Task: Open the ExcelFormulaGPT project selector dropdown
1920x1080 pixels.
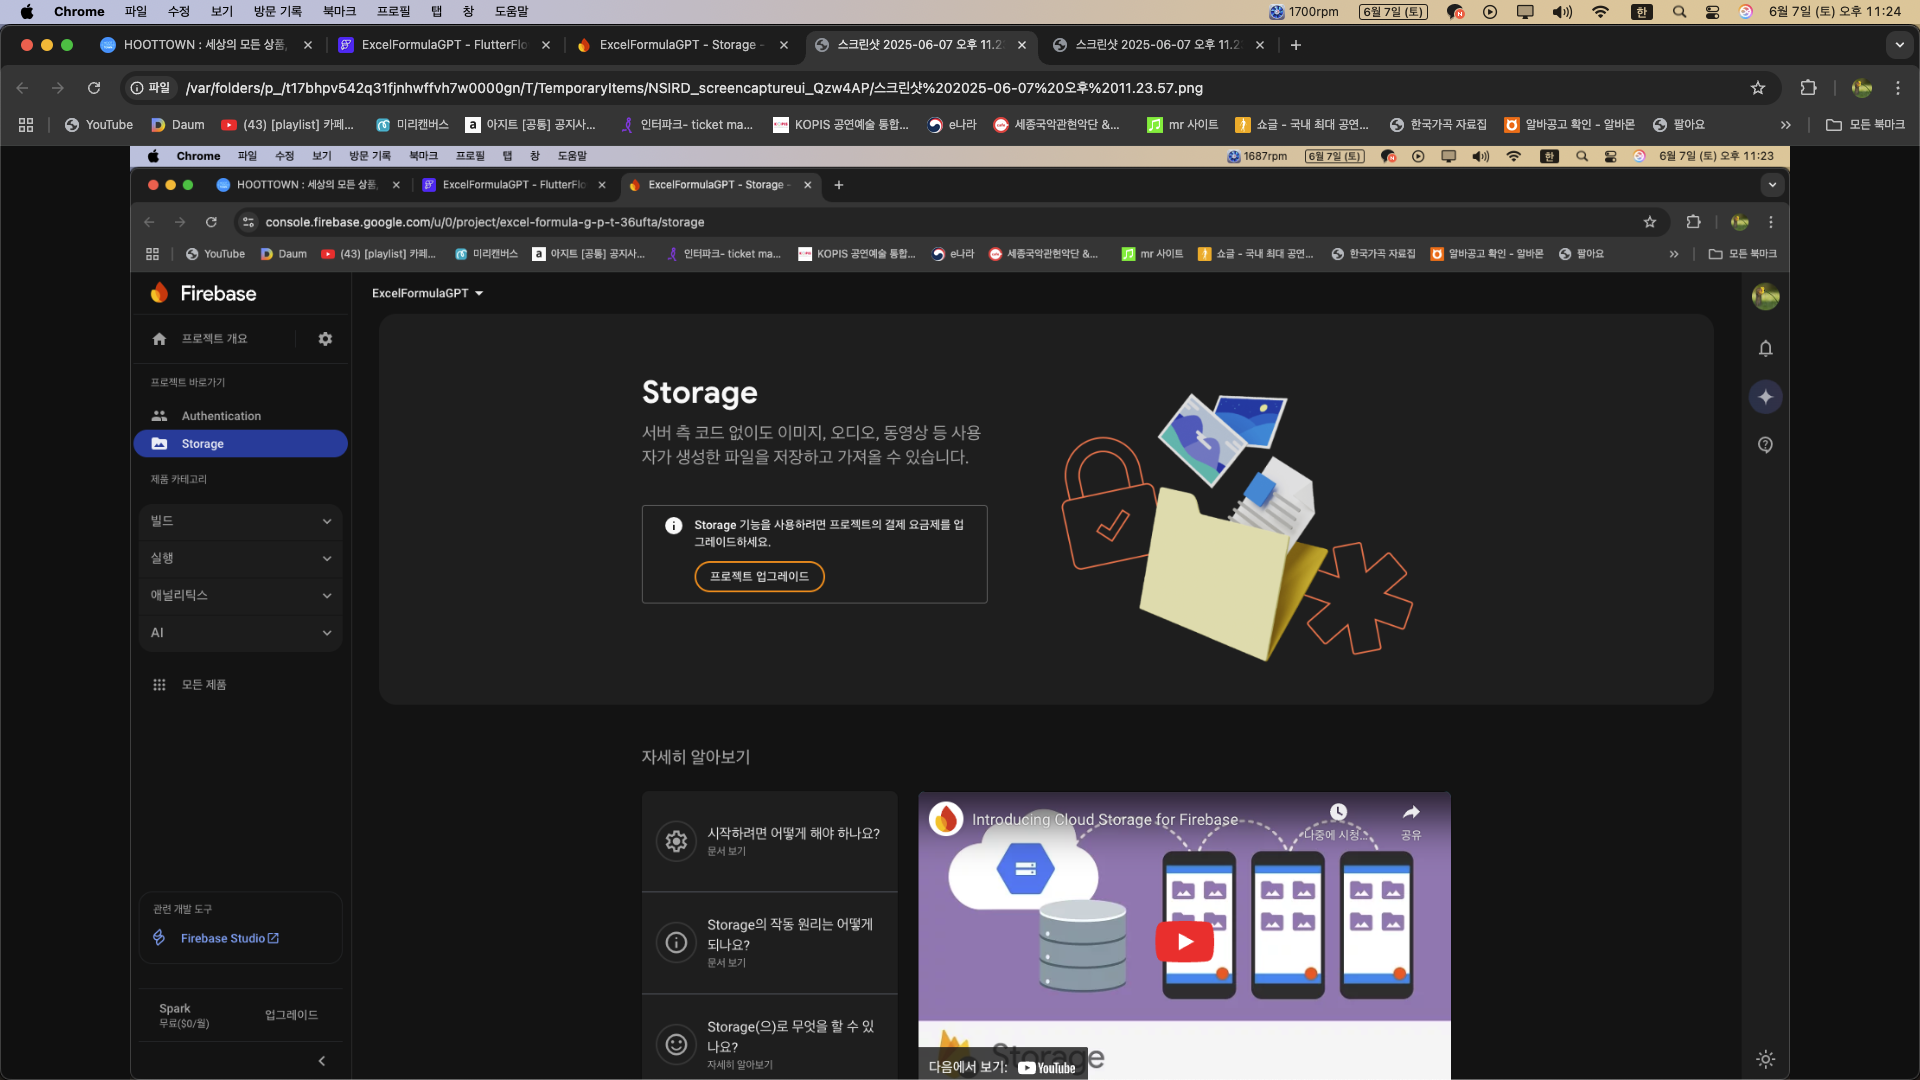Action: [427, 293]
